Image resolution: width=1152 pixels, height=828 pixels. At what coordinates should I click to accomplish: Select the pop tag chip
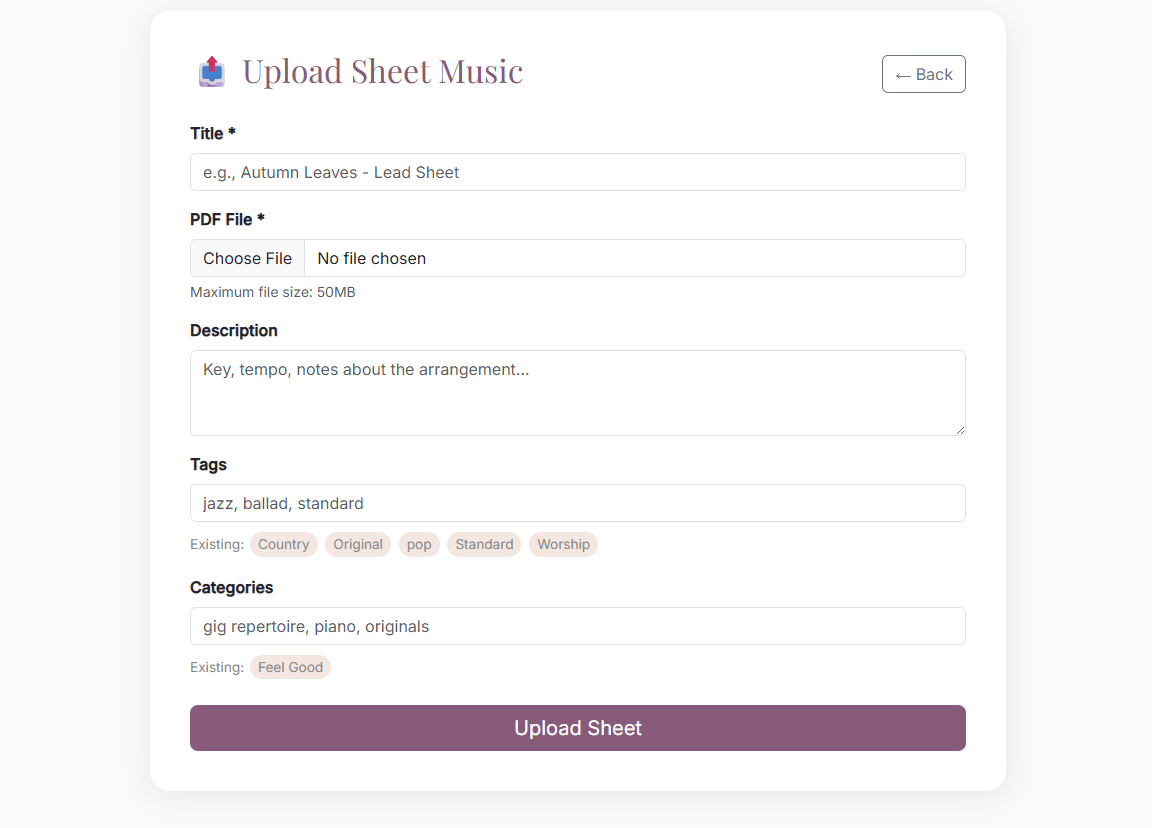[419, 544]
